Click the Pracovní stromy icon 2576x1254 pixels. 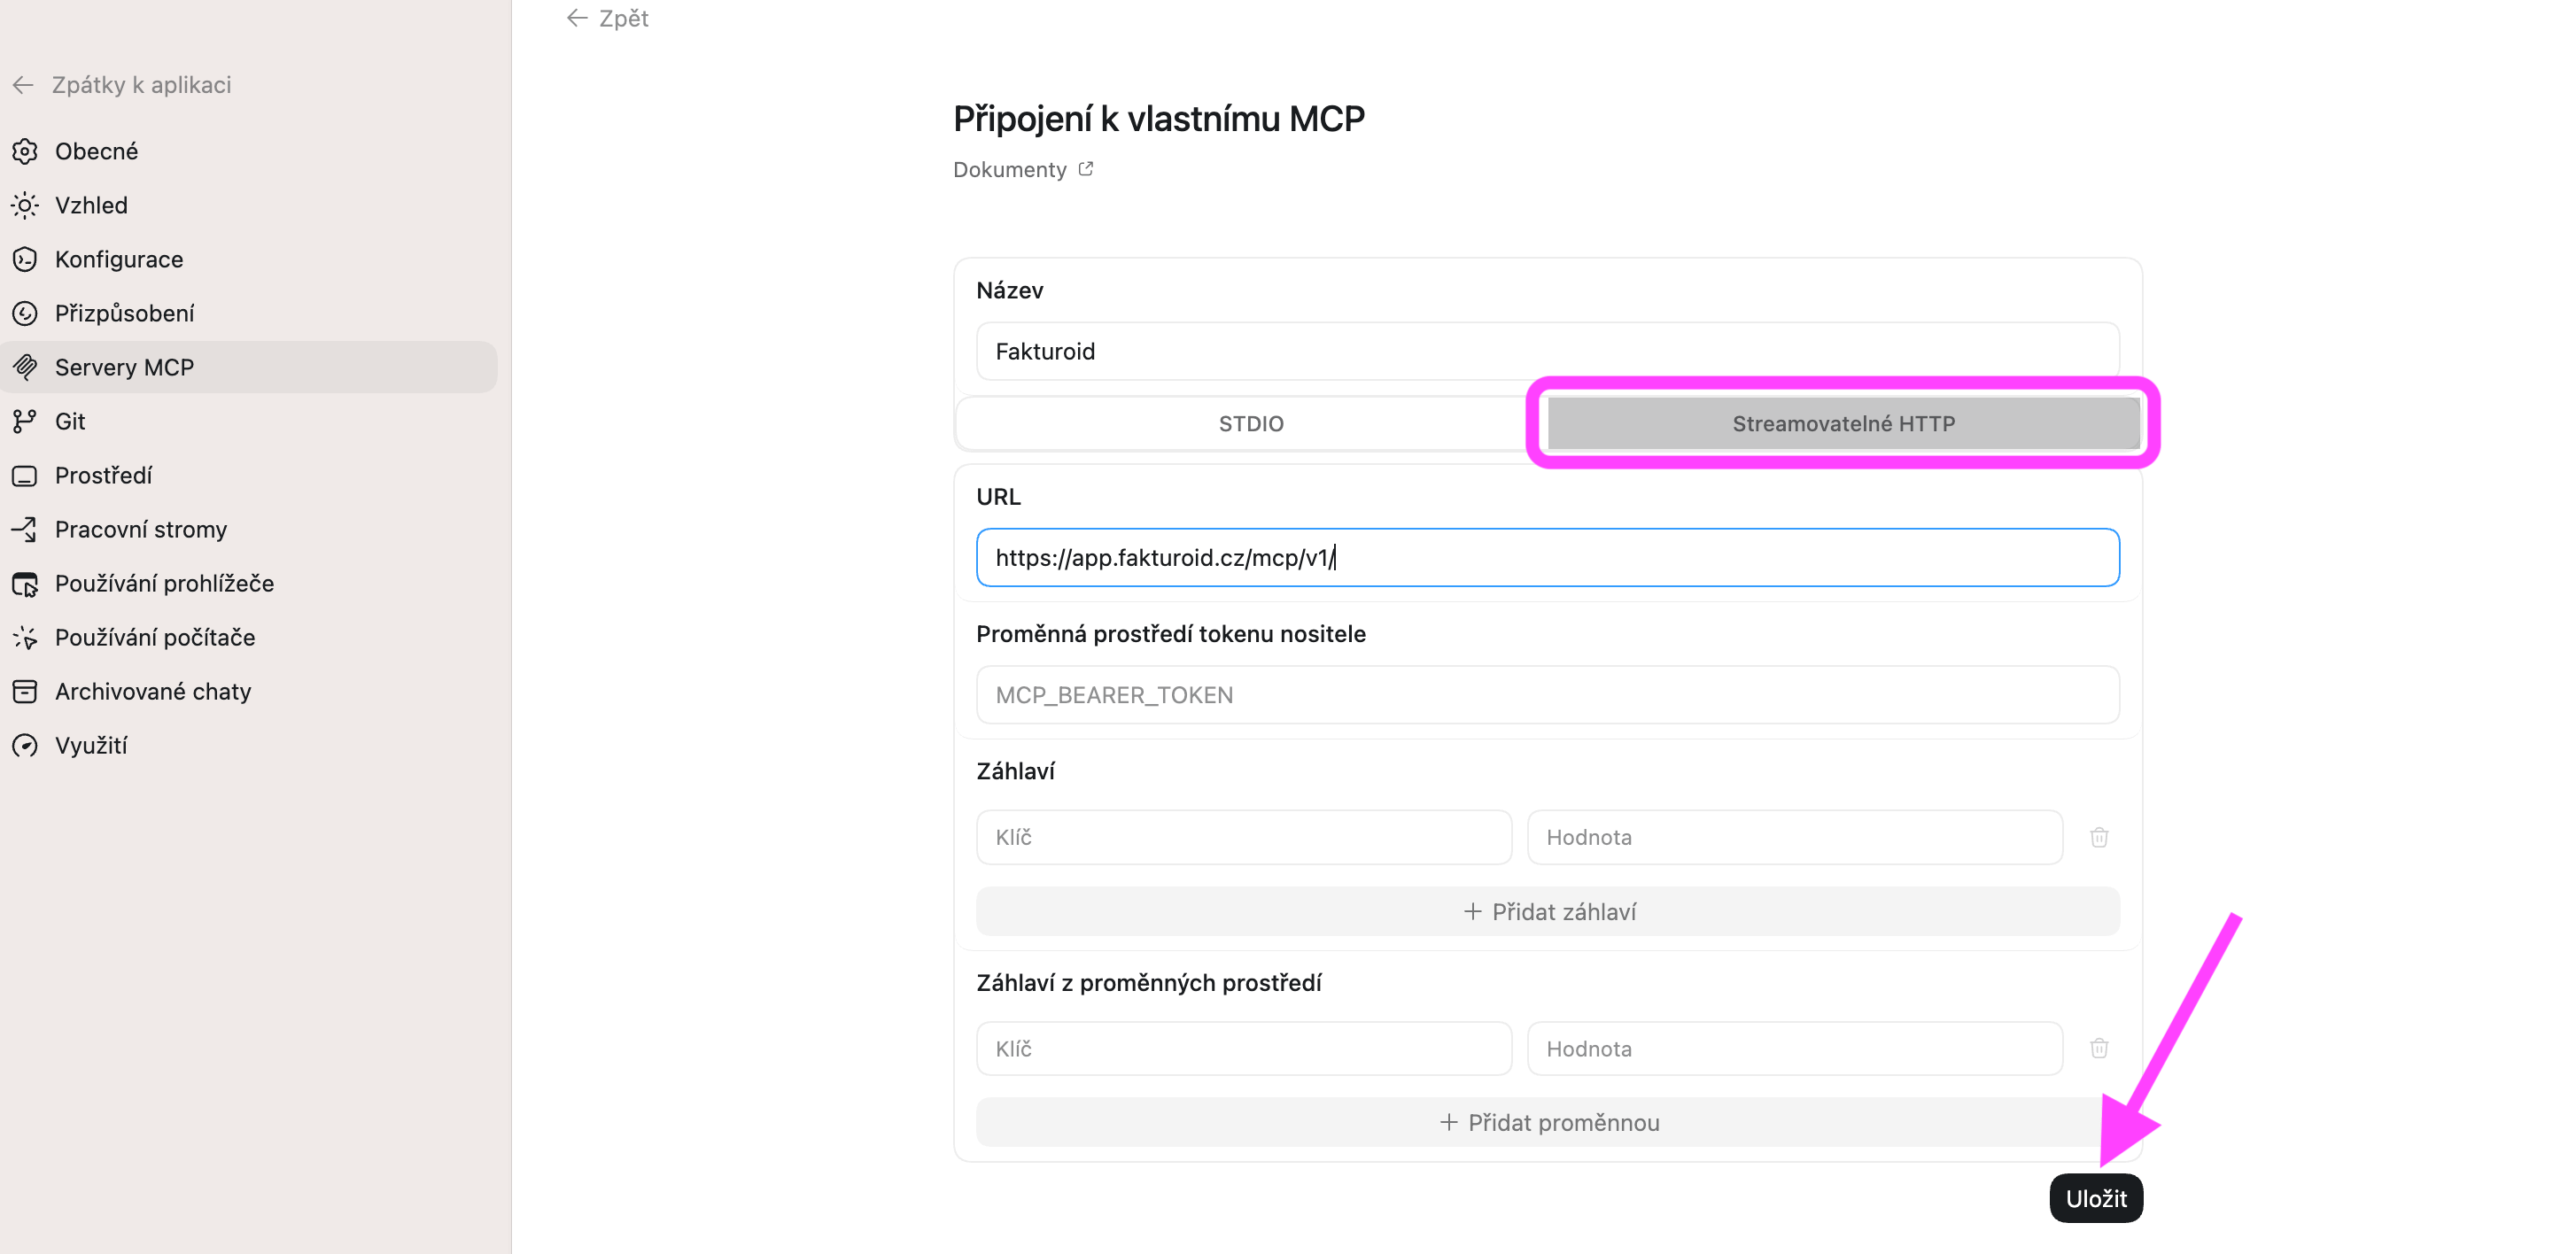click(x=25, y=529)
